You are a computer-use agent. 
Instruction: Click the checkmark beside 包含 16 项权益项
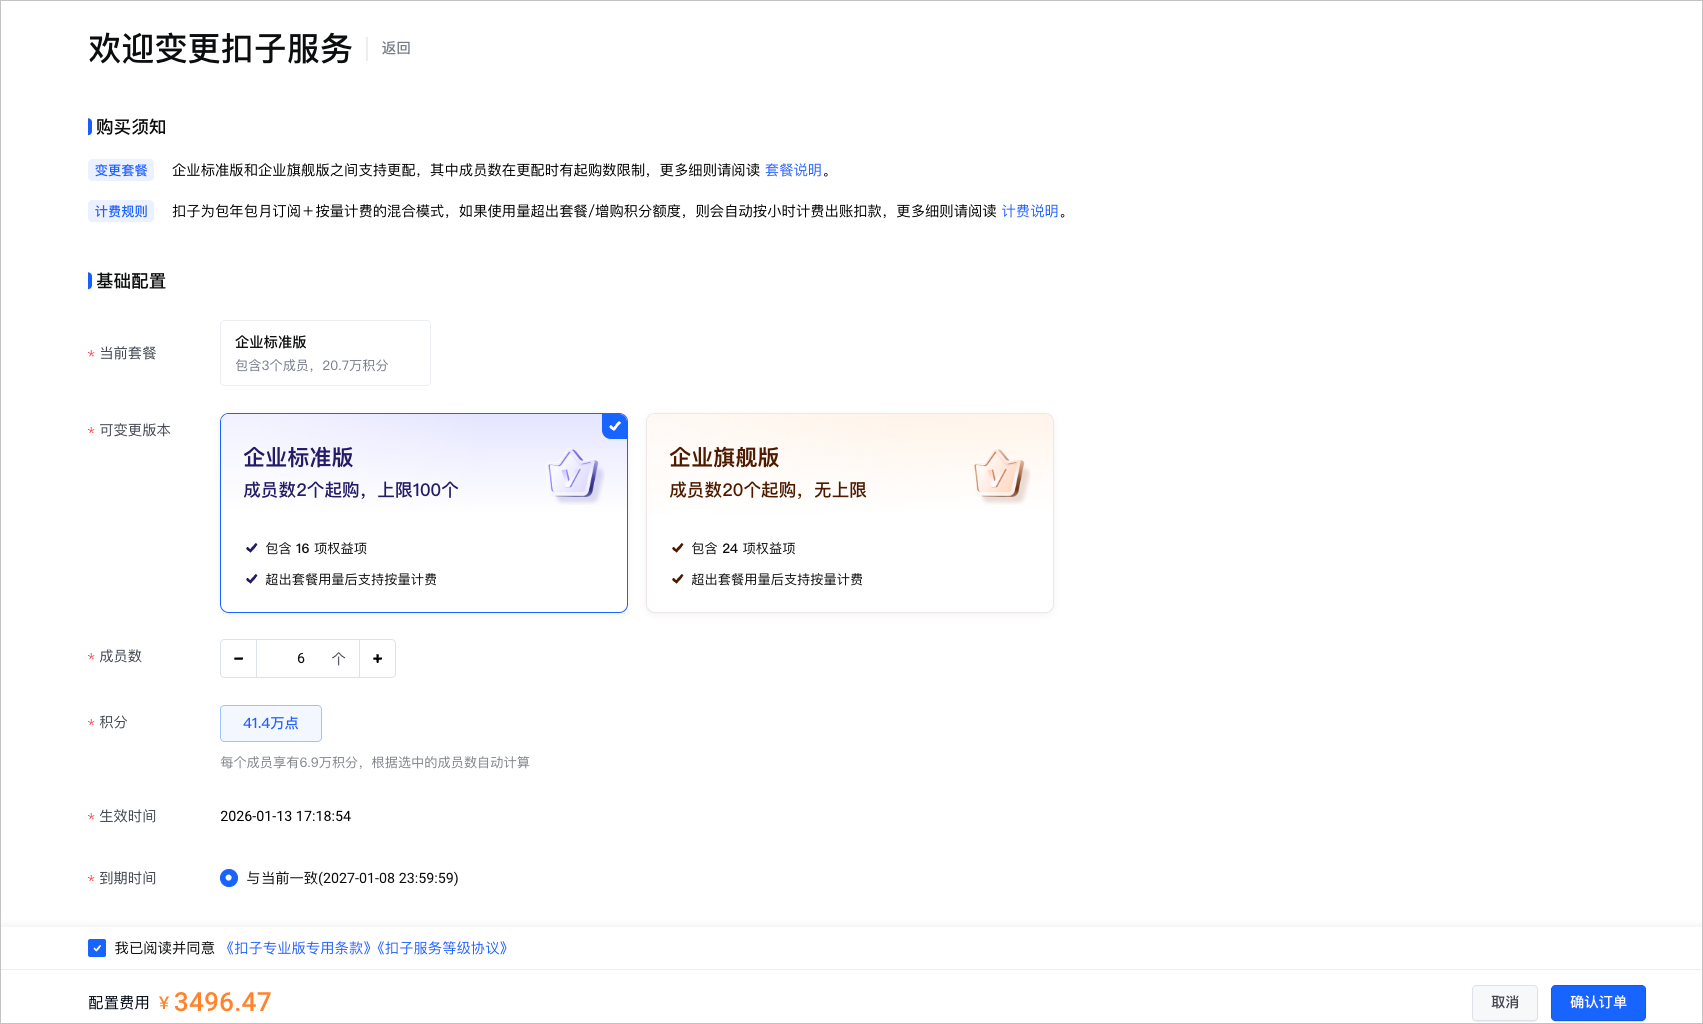click(251, 548)
